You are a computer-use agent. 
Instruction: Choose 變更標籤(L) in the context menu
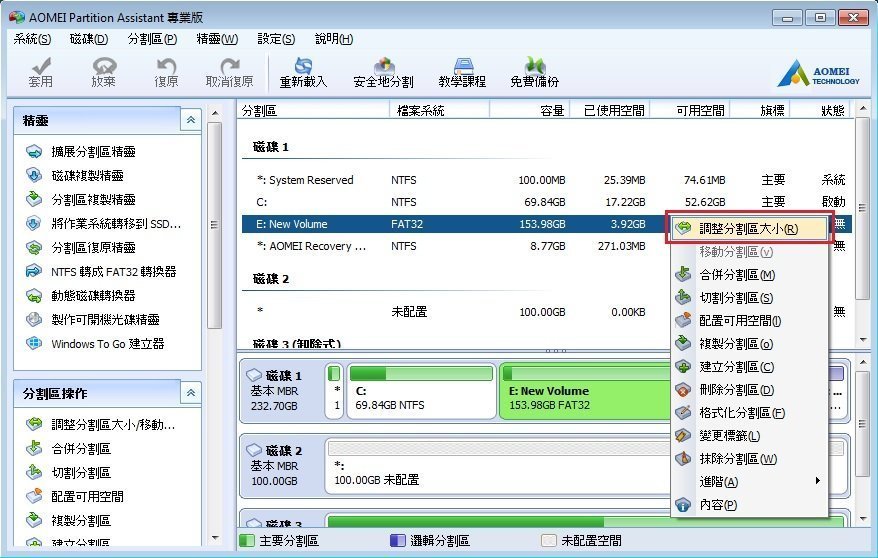pos(749,435)
